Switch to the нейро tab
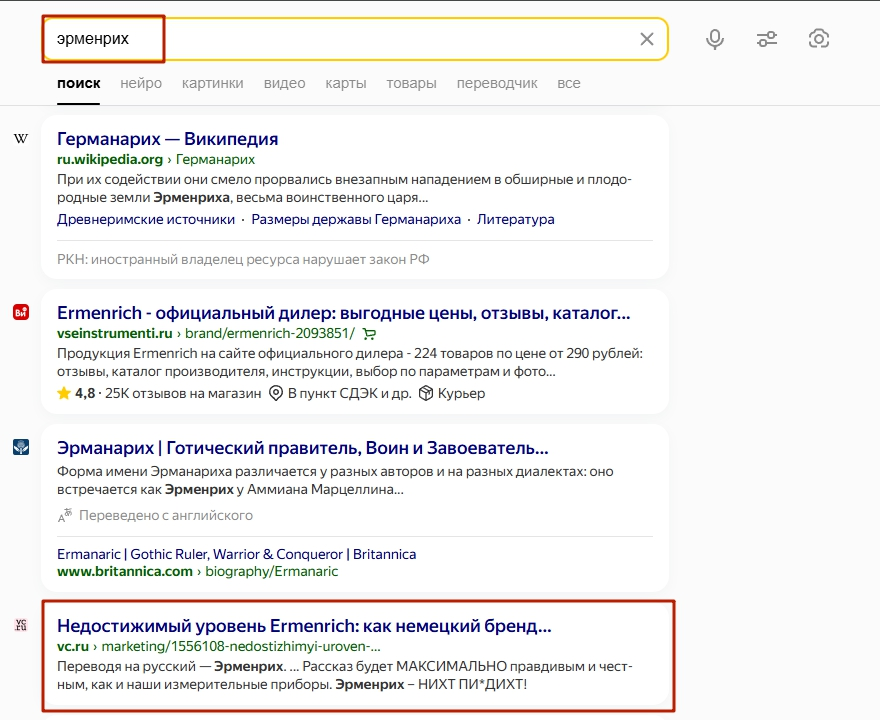880x720 pixels. [141, 83]
